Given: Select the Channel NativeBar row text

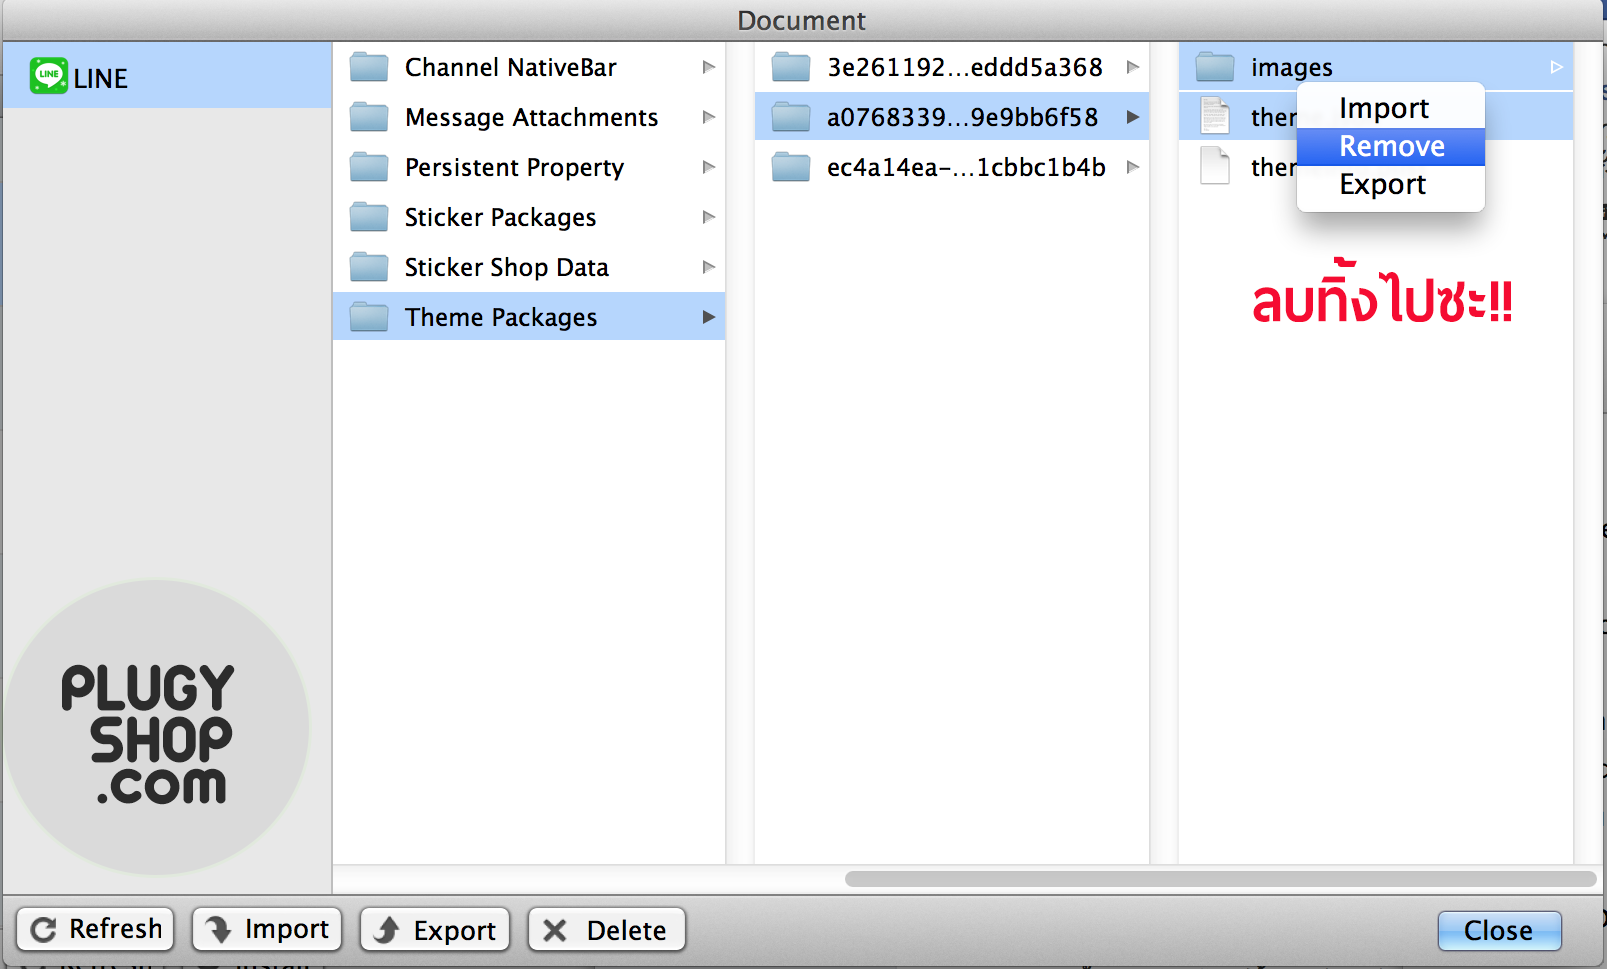Looking at the screenshot, I should pyautogui.click(x=511, y=67).
